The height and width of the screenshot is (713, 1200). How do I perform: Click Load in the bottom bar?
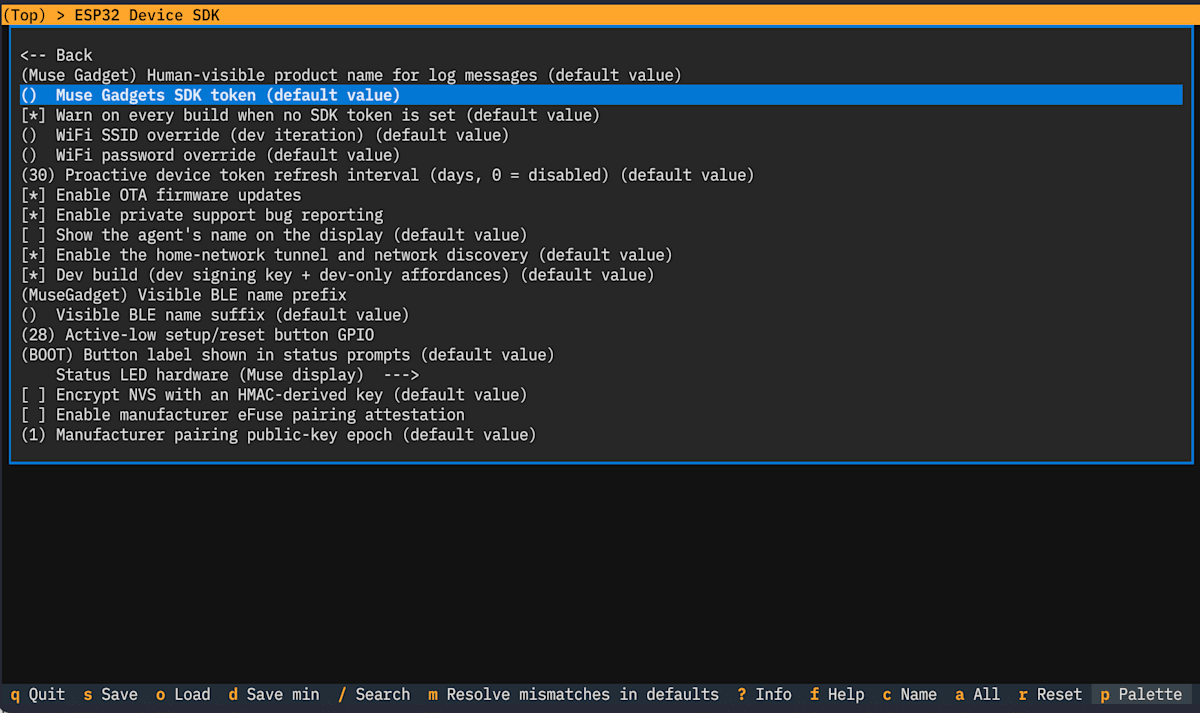click(x=183, y=694)
